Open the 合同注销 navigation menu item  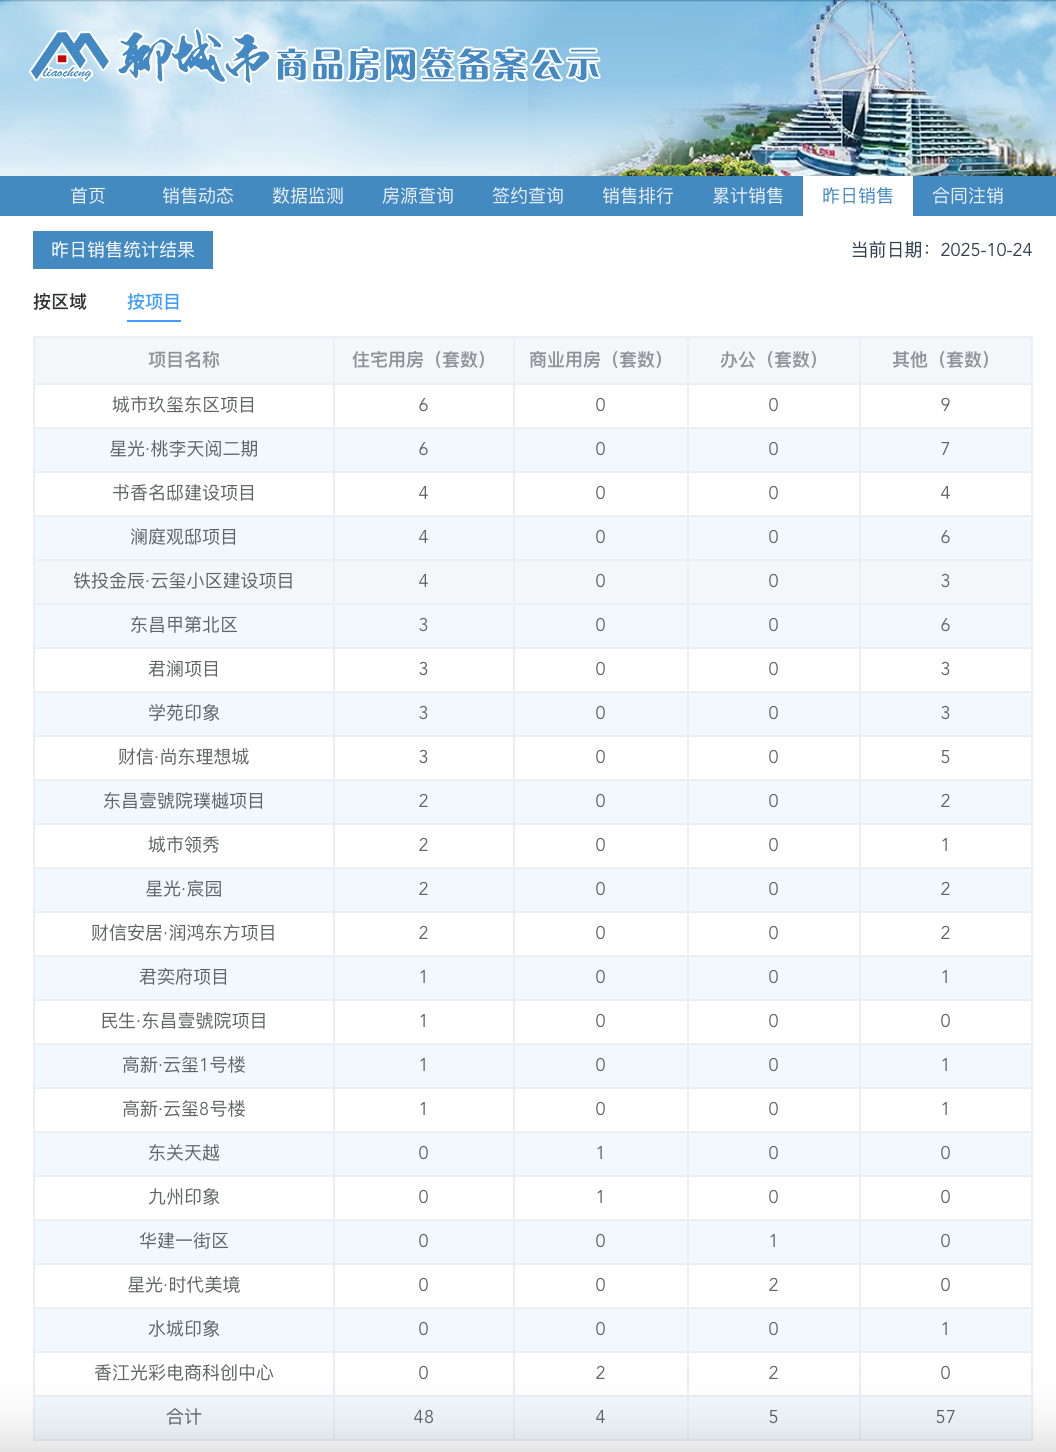tap(966, 196)
